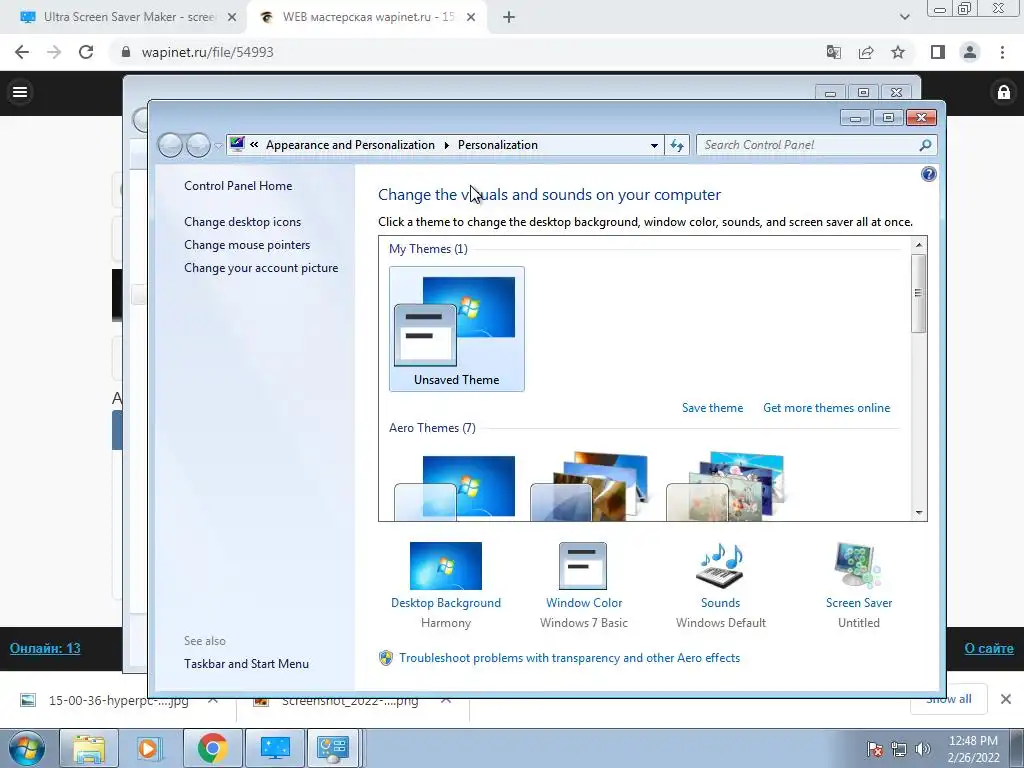
Task: Click Appearance and Personalization breadcrumb
Action: click(350, 145)
